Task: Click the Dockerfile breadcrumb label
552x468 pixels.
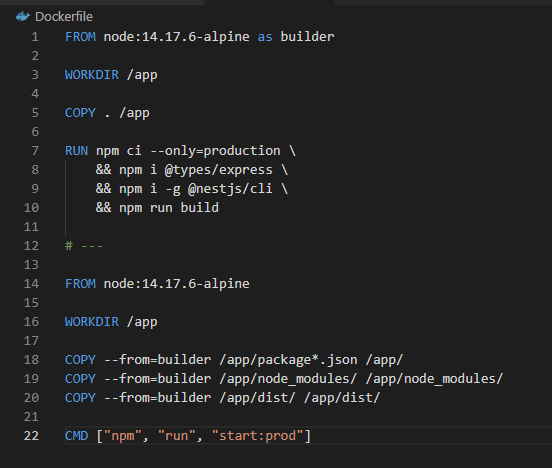Action: [x=64, y=17]
